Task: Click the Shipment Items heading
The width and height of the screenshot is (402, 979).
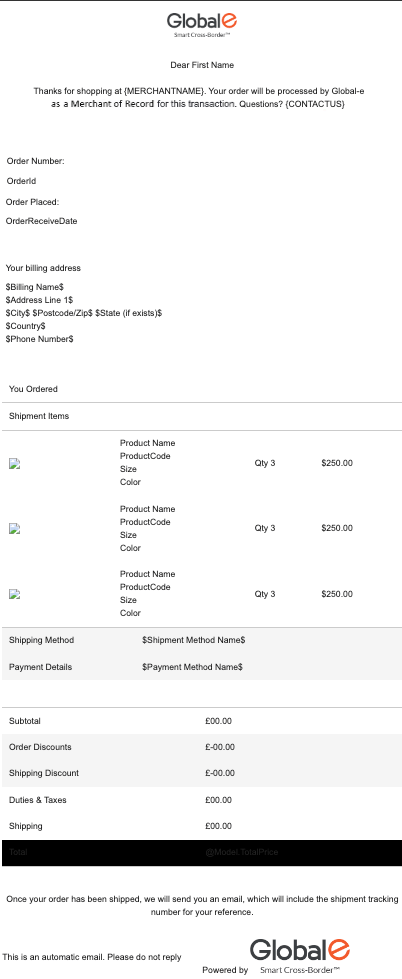Action: point(39,416)
